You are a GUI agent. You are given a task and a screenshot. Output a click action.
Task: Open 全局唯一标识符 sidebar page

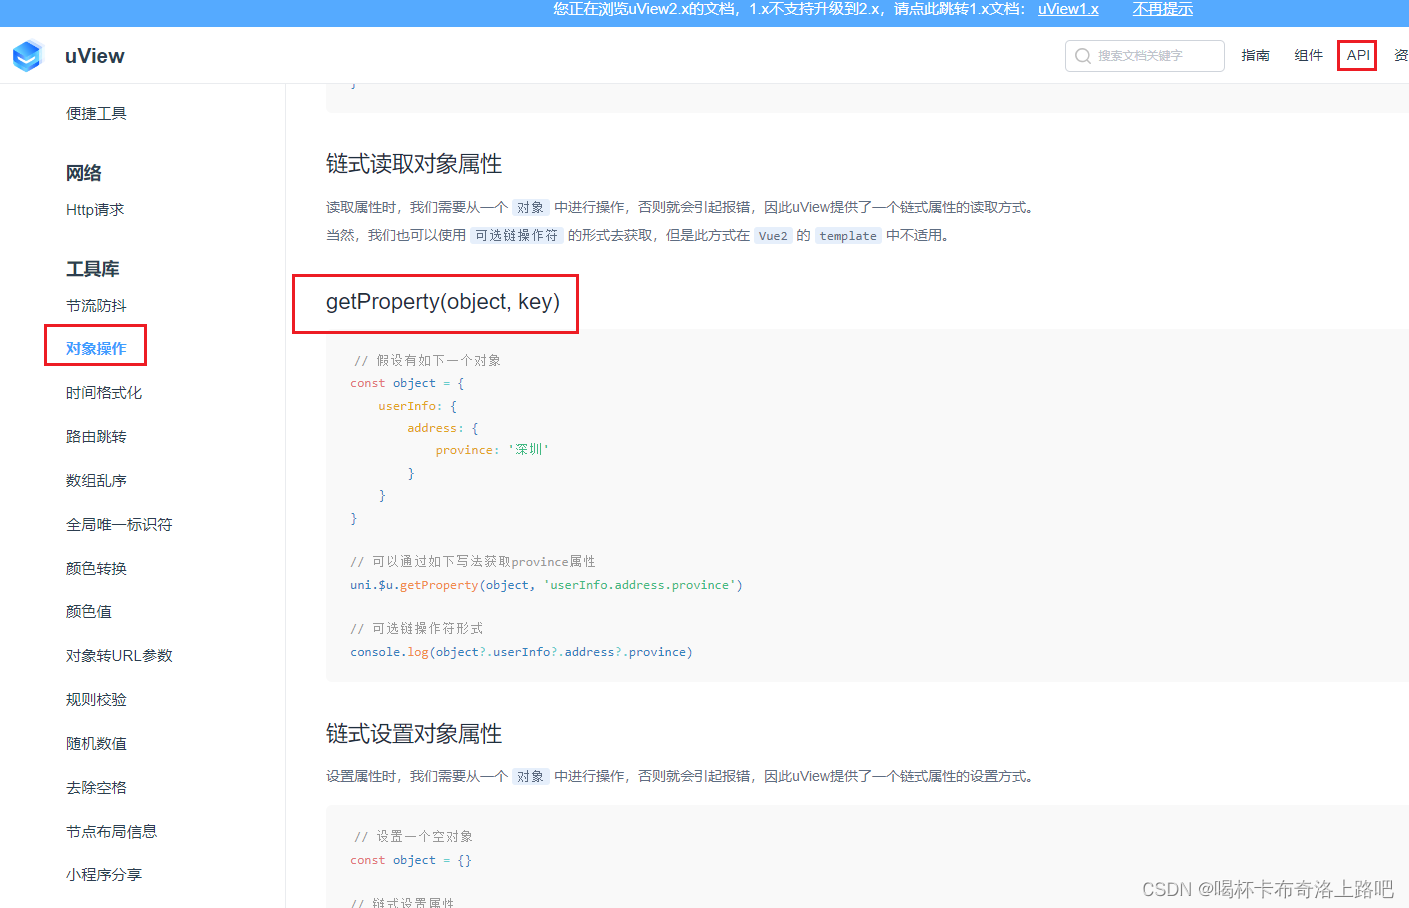[119, 524]
